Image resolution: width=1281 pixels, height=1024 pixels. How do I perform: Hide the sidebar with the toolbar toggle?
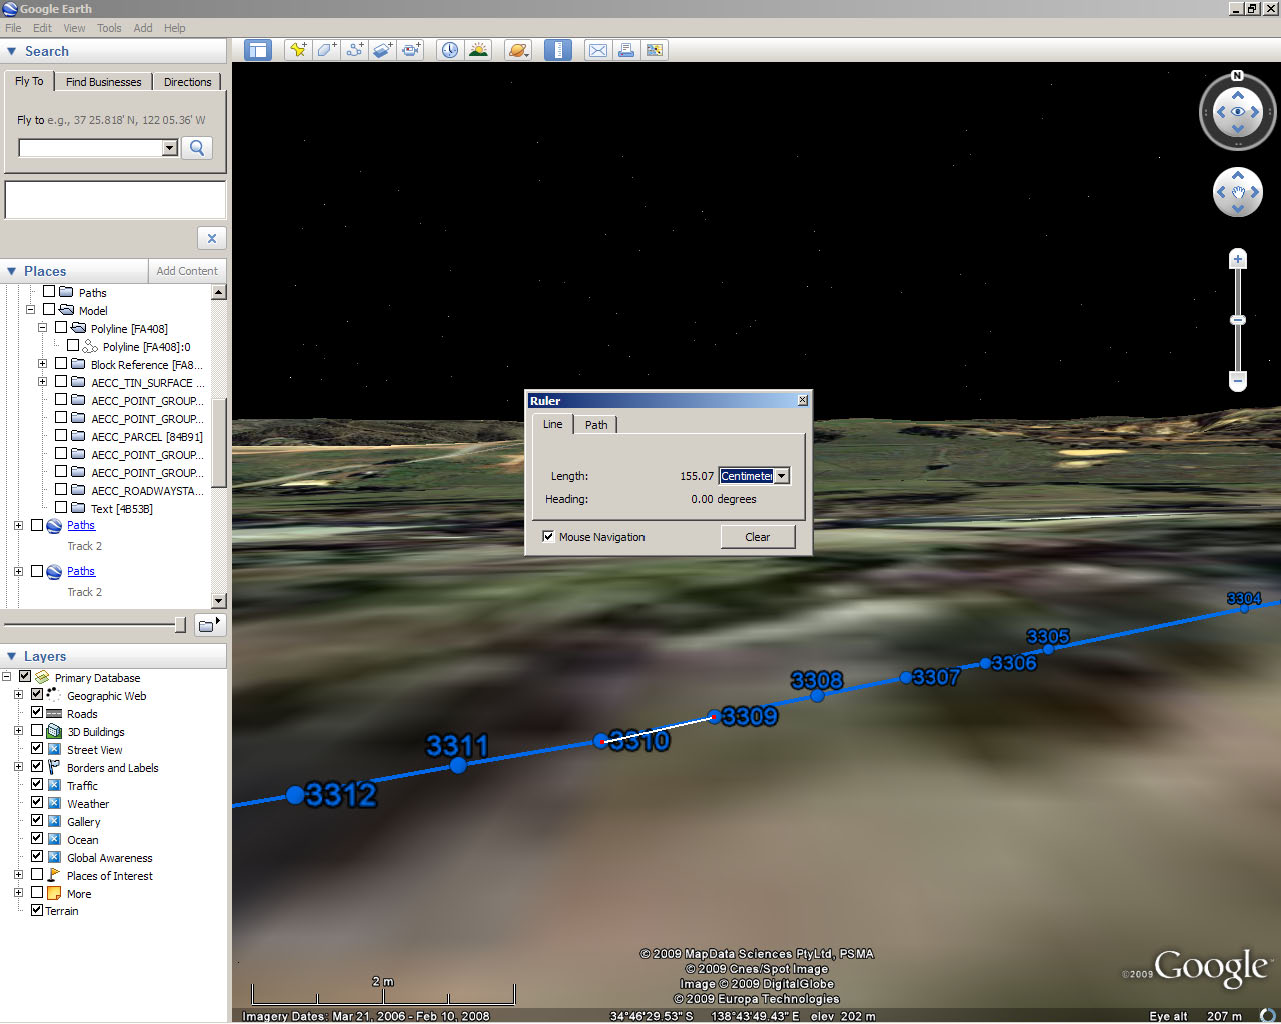click(258, 50)
